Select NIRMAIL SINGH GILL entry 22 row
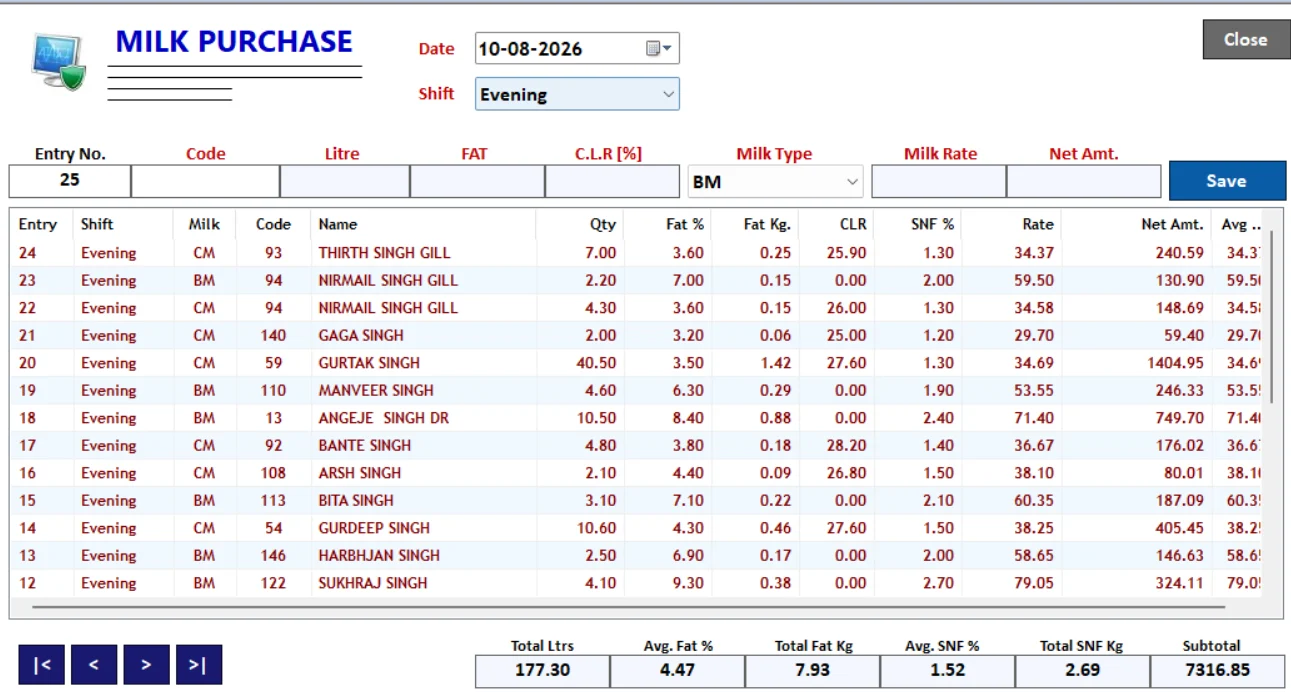 click(x=635, y=308)
